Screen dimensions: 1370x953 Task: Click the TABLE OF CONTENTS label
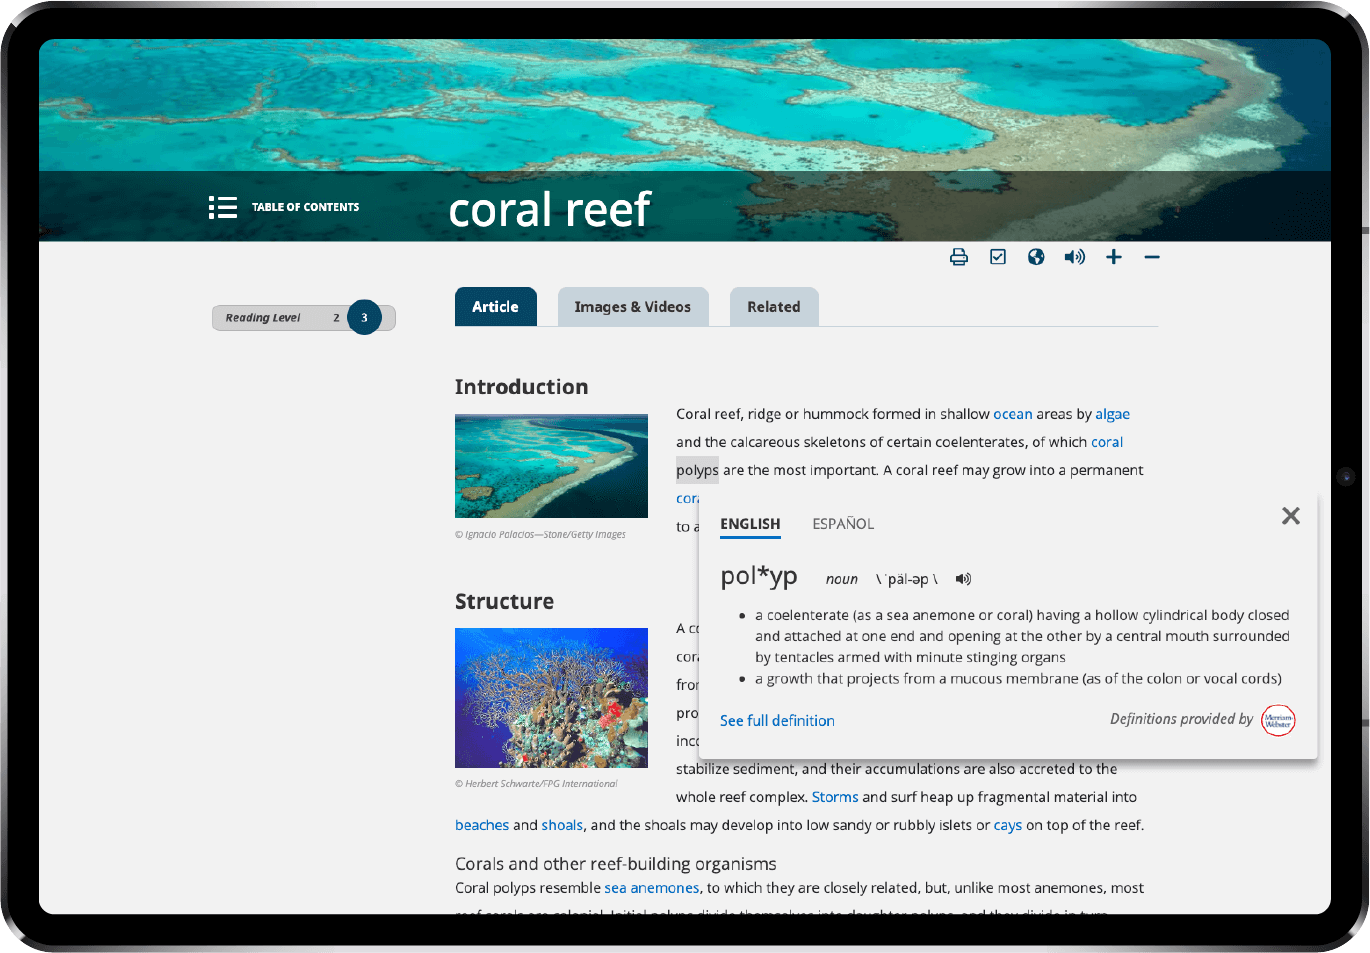pyautogui.click(x=305, y=207)
